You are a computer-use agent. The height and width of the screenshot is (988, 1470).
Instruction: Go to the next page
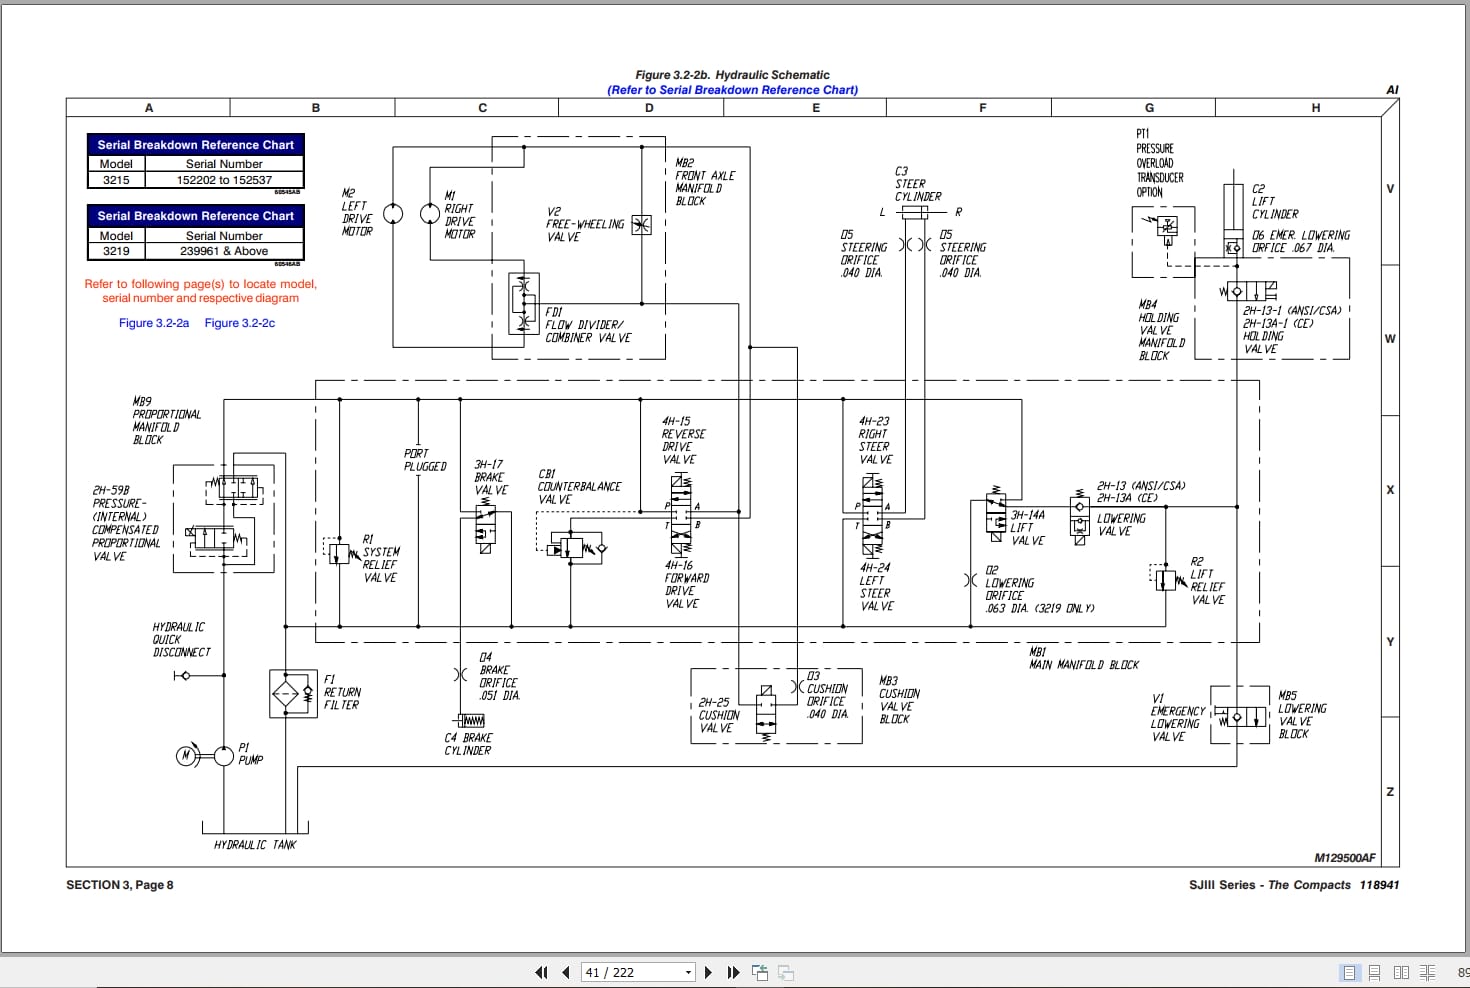click(x=708, y=972)
